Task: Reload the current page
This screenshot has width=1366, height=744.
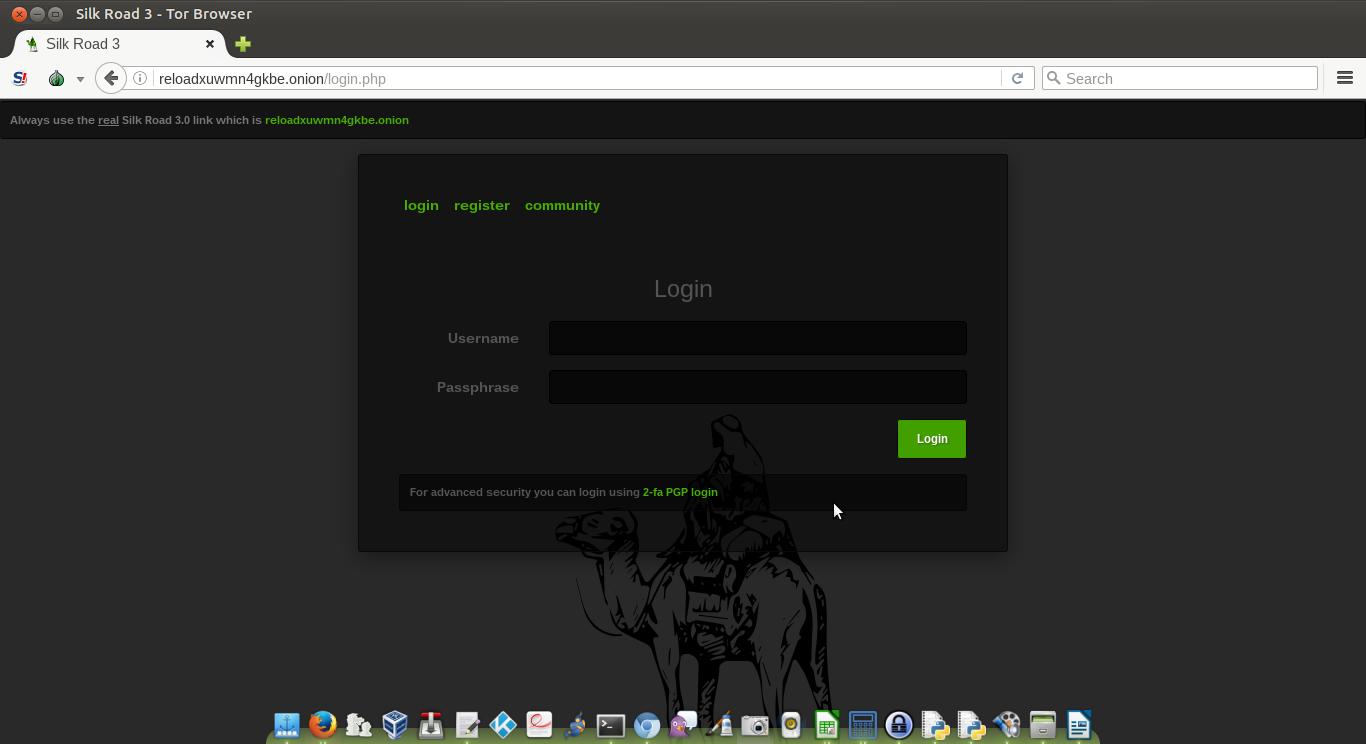Action: [1017, 78]
